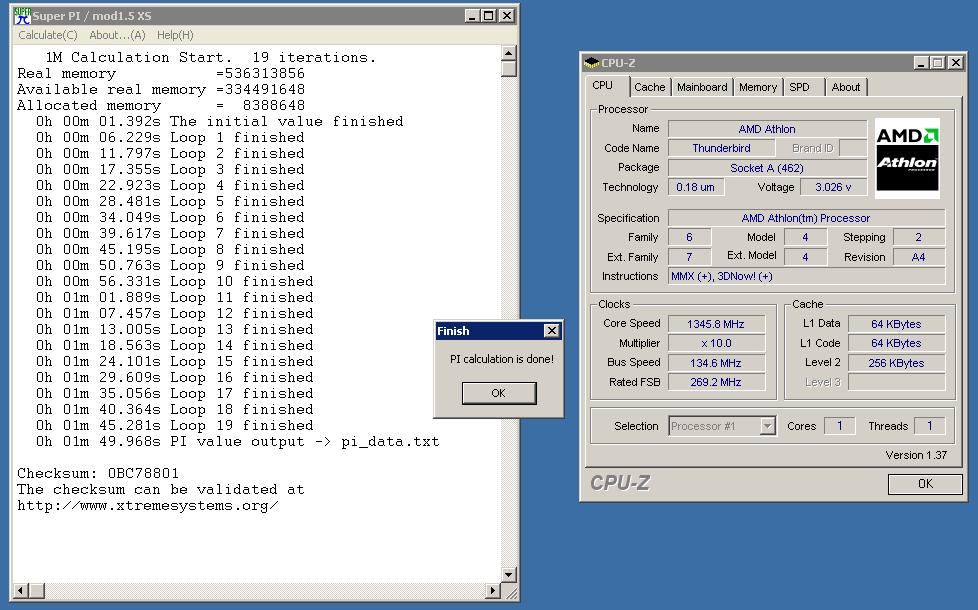Click the Checksum: 0BC78801 line
978x610 pixels.
coord(98,473)
